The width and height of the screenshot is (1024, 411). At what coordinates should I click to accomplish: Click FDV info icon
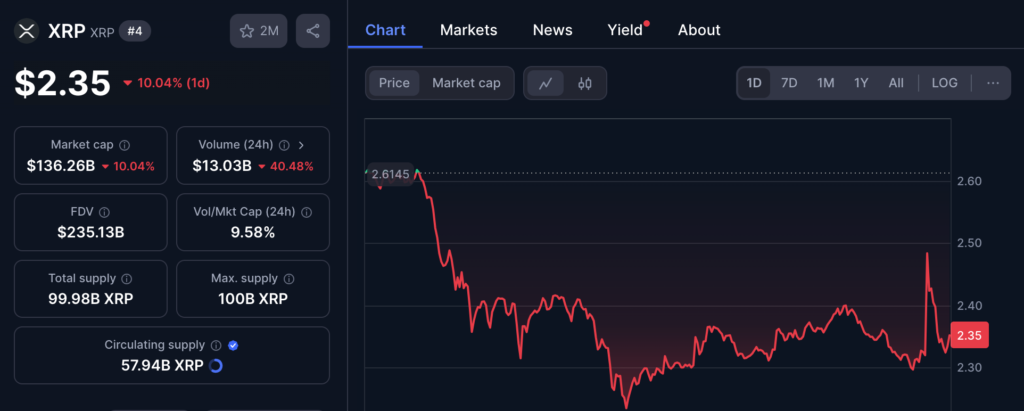[x=105, y=213]
